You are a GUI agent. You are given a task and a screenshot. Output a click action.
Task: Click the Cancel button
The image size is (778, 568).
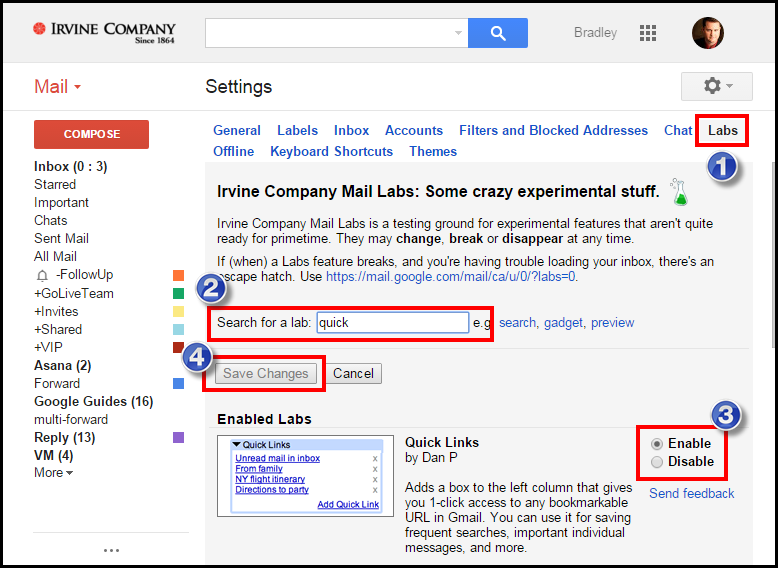point(353,374)
